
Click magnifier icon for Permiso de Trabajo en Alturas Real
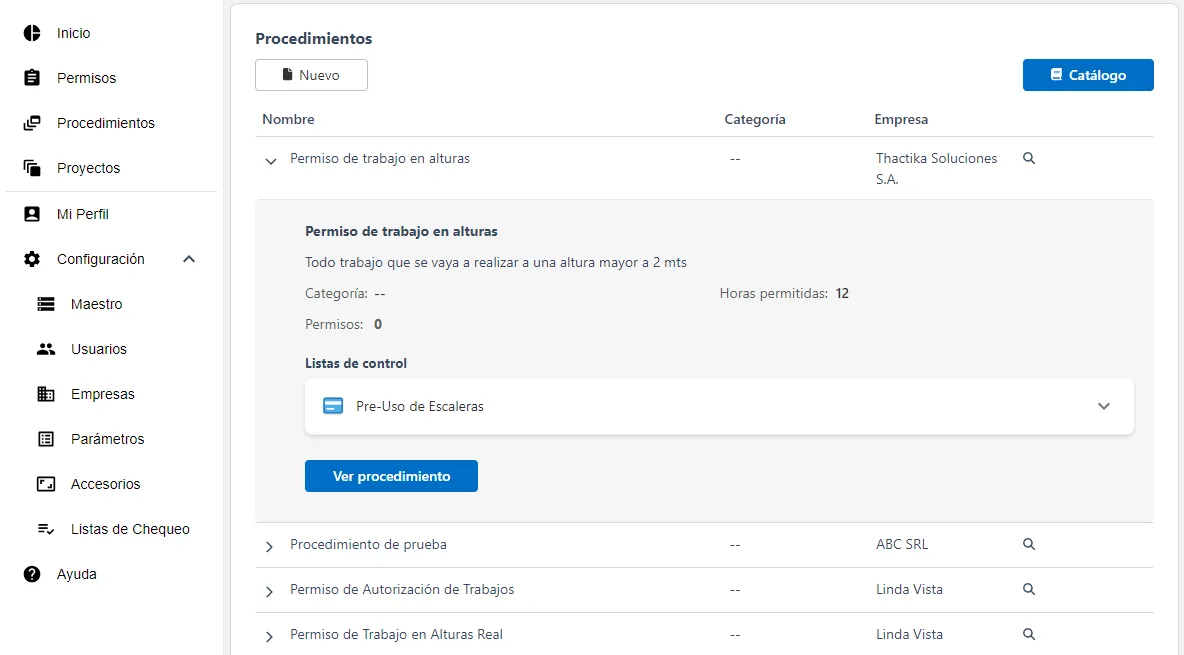point(1029,634)
